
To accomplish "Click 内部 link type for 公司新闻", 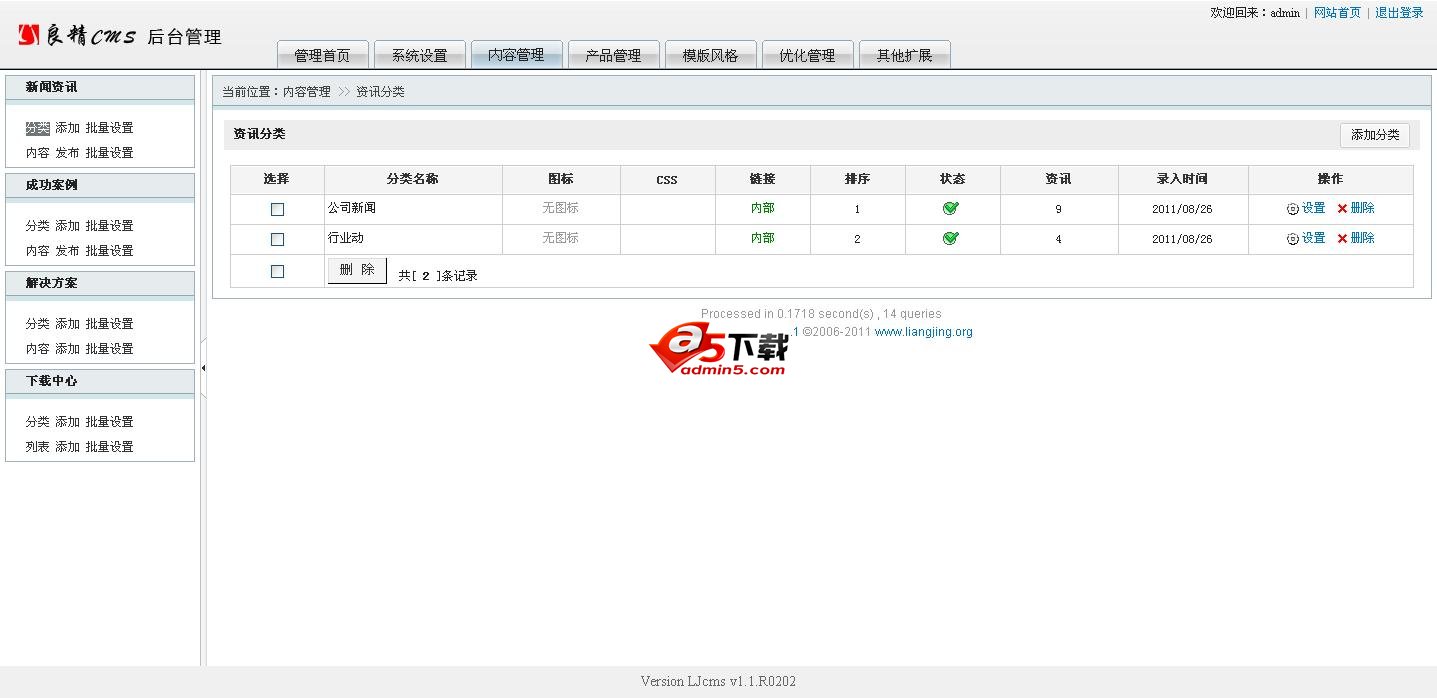I will [763, 208].
